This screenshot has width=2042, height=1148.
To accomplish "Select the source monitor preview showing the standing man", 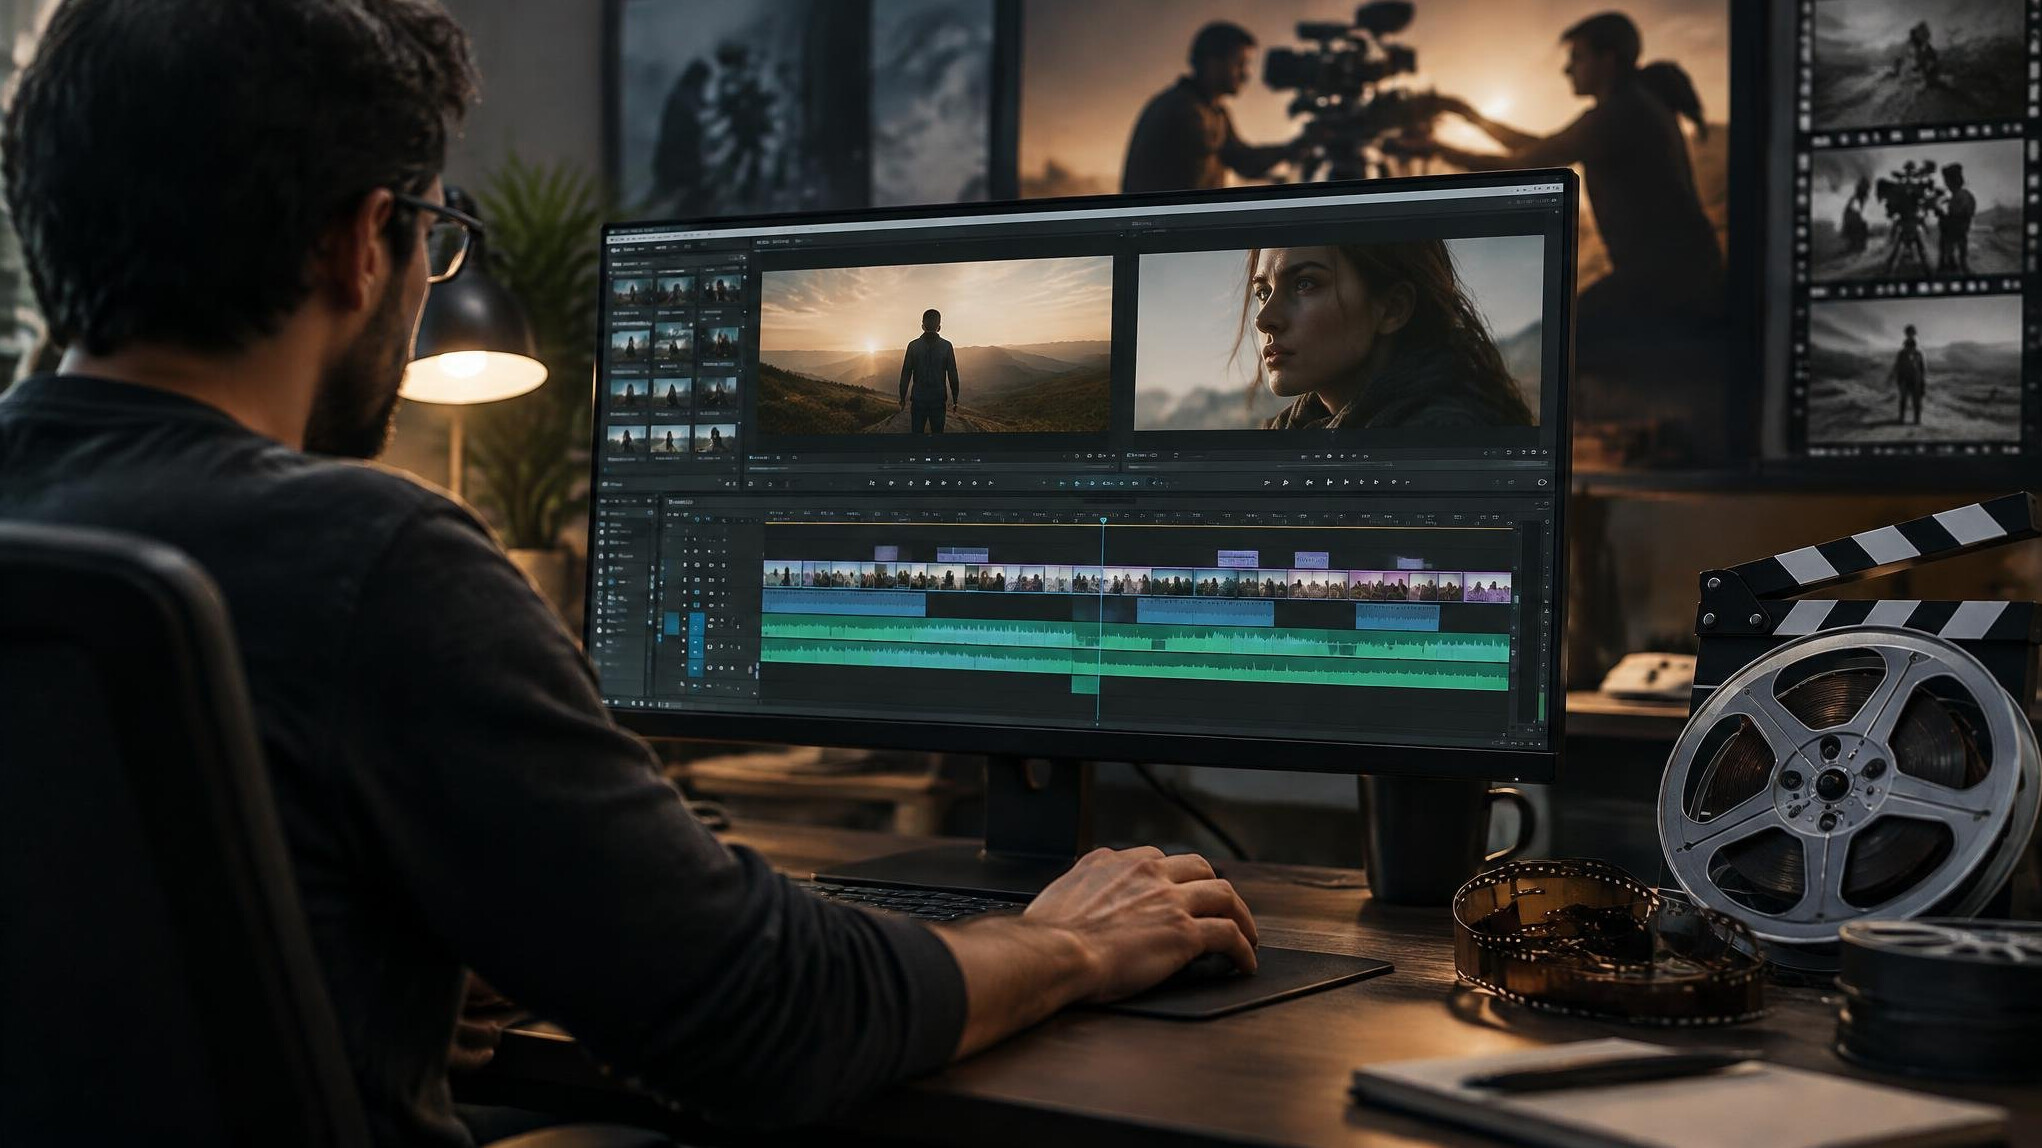I will 935,344.
